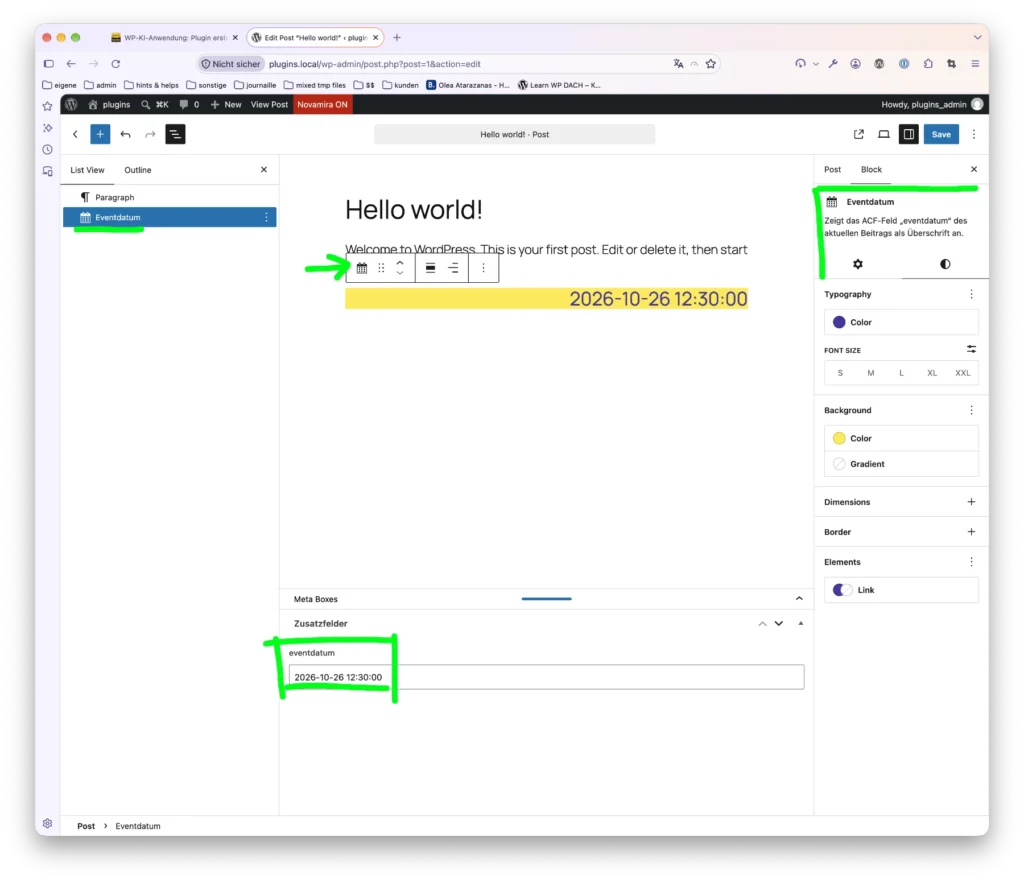Move the Eventdatum block up
This screenshot has width=1024, height=882.
click(400, 262)
